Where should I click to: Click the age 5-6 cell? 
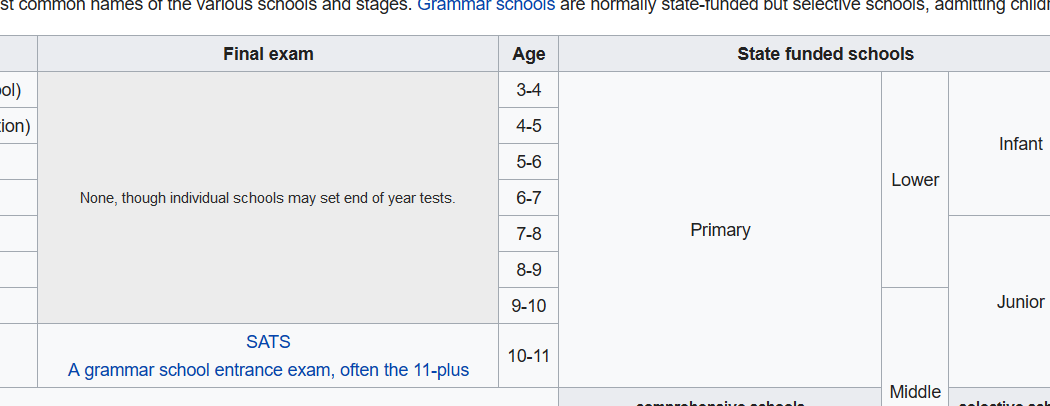(x=528, y=162)
